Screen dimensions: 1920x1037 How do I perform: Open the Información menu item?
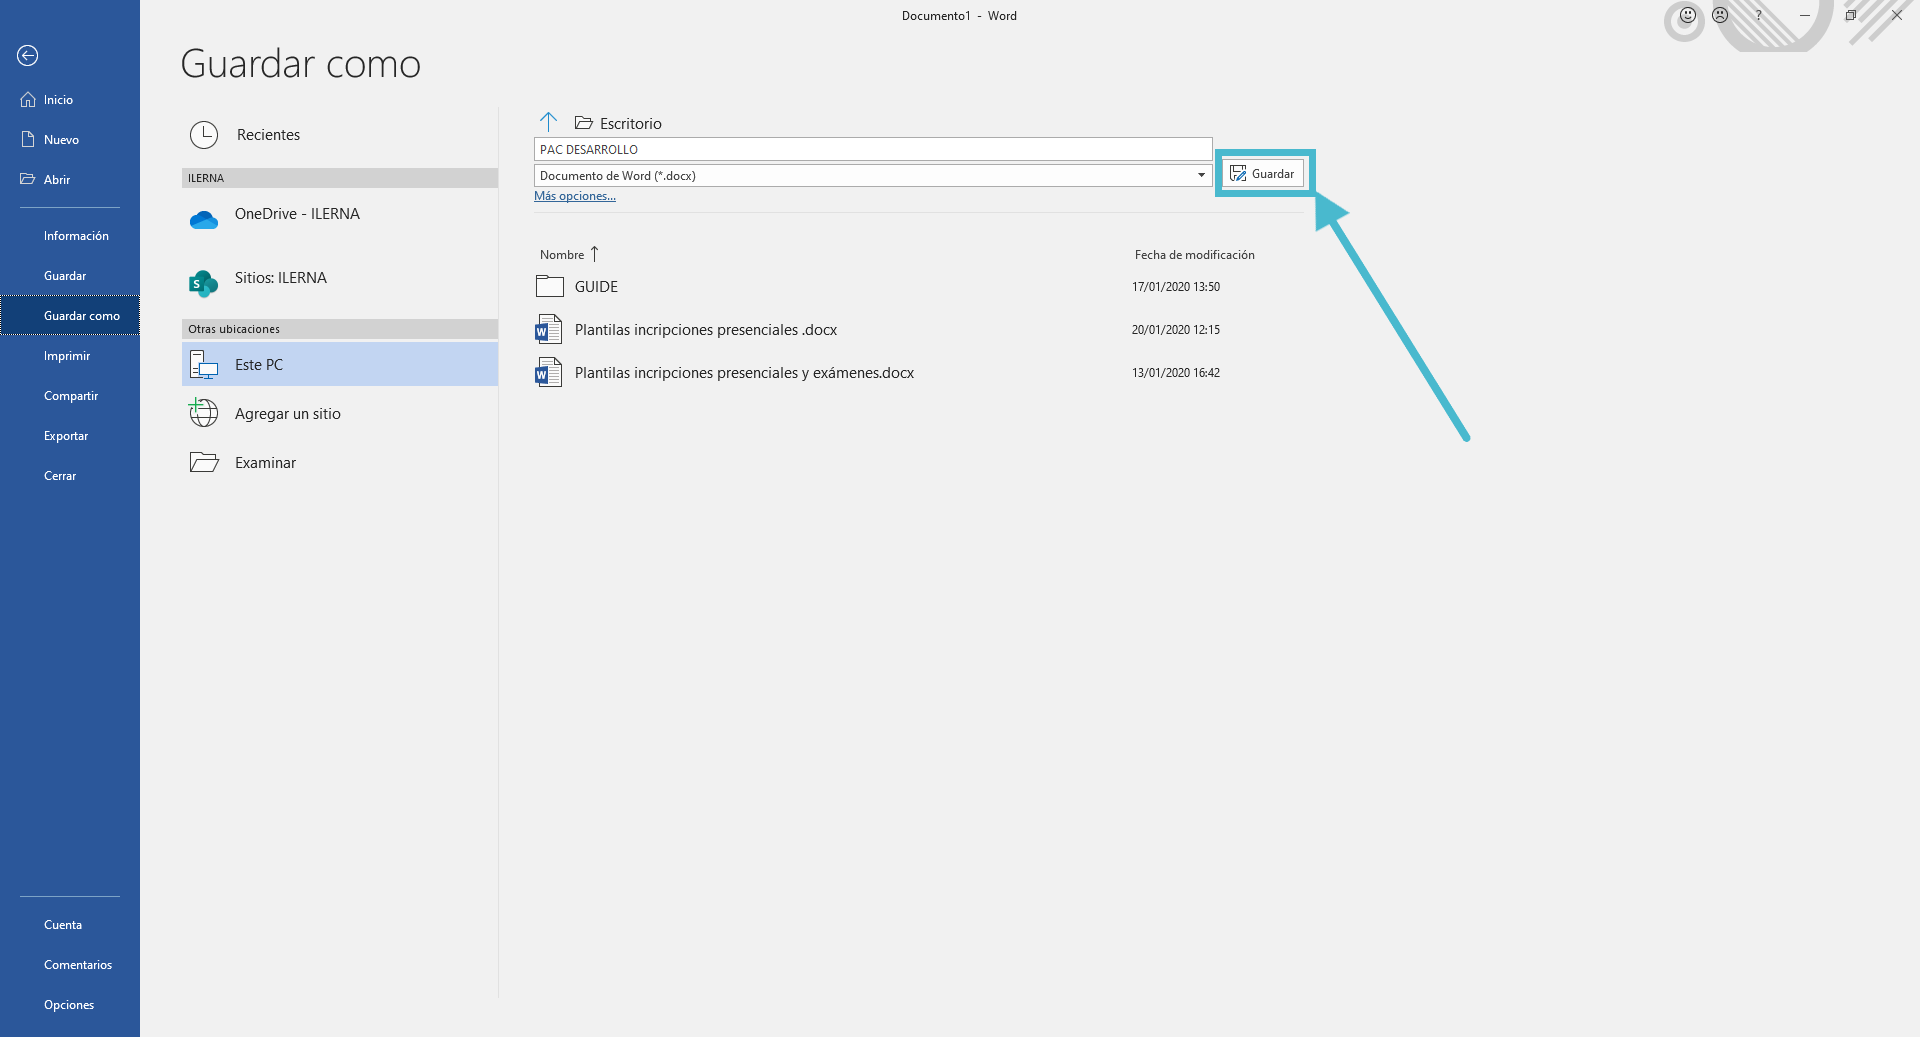pyautogui.click(x=76, y=236)
